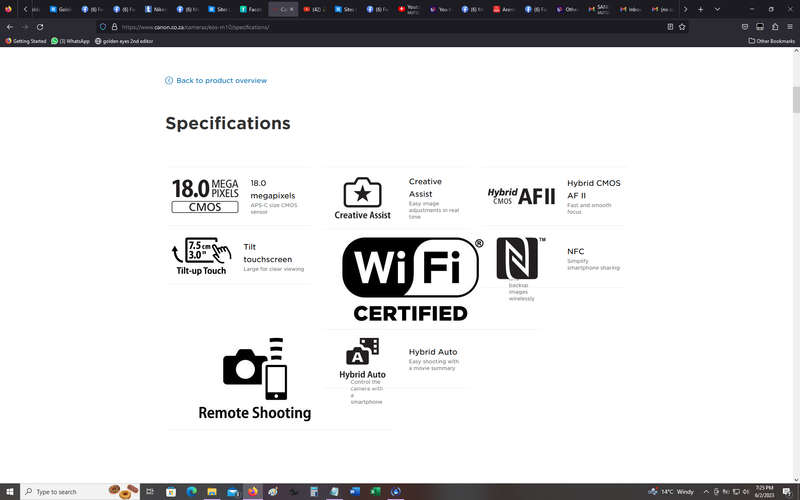This screenshot has width=800, height=500.
Task: Toggle reader view icon in address bar
Action: coord(670,27)
